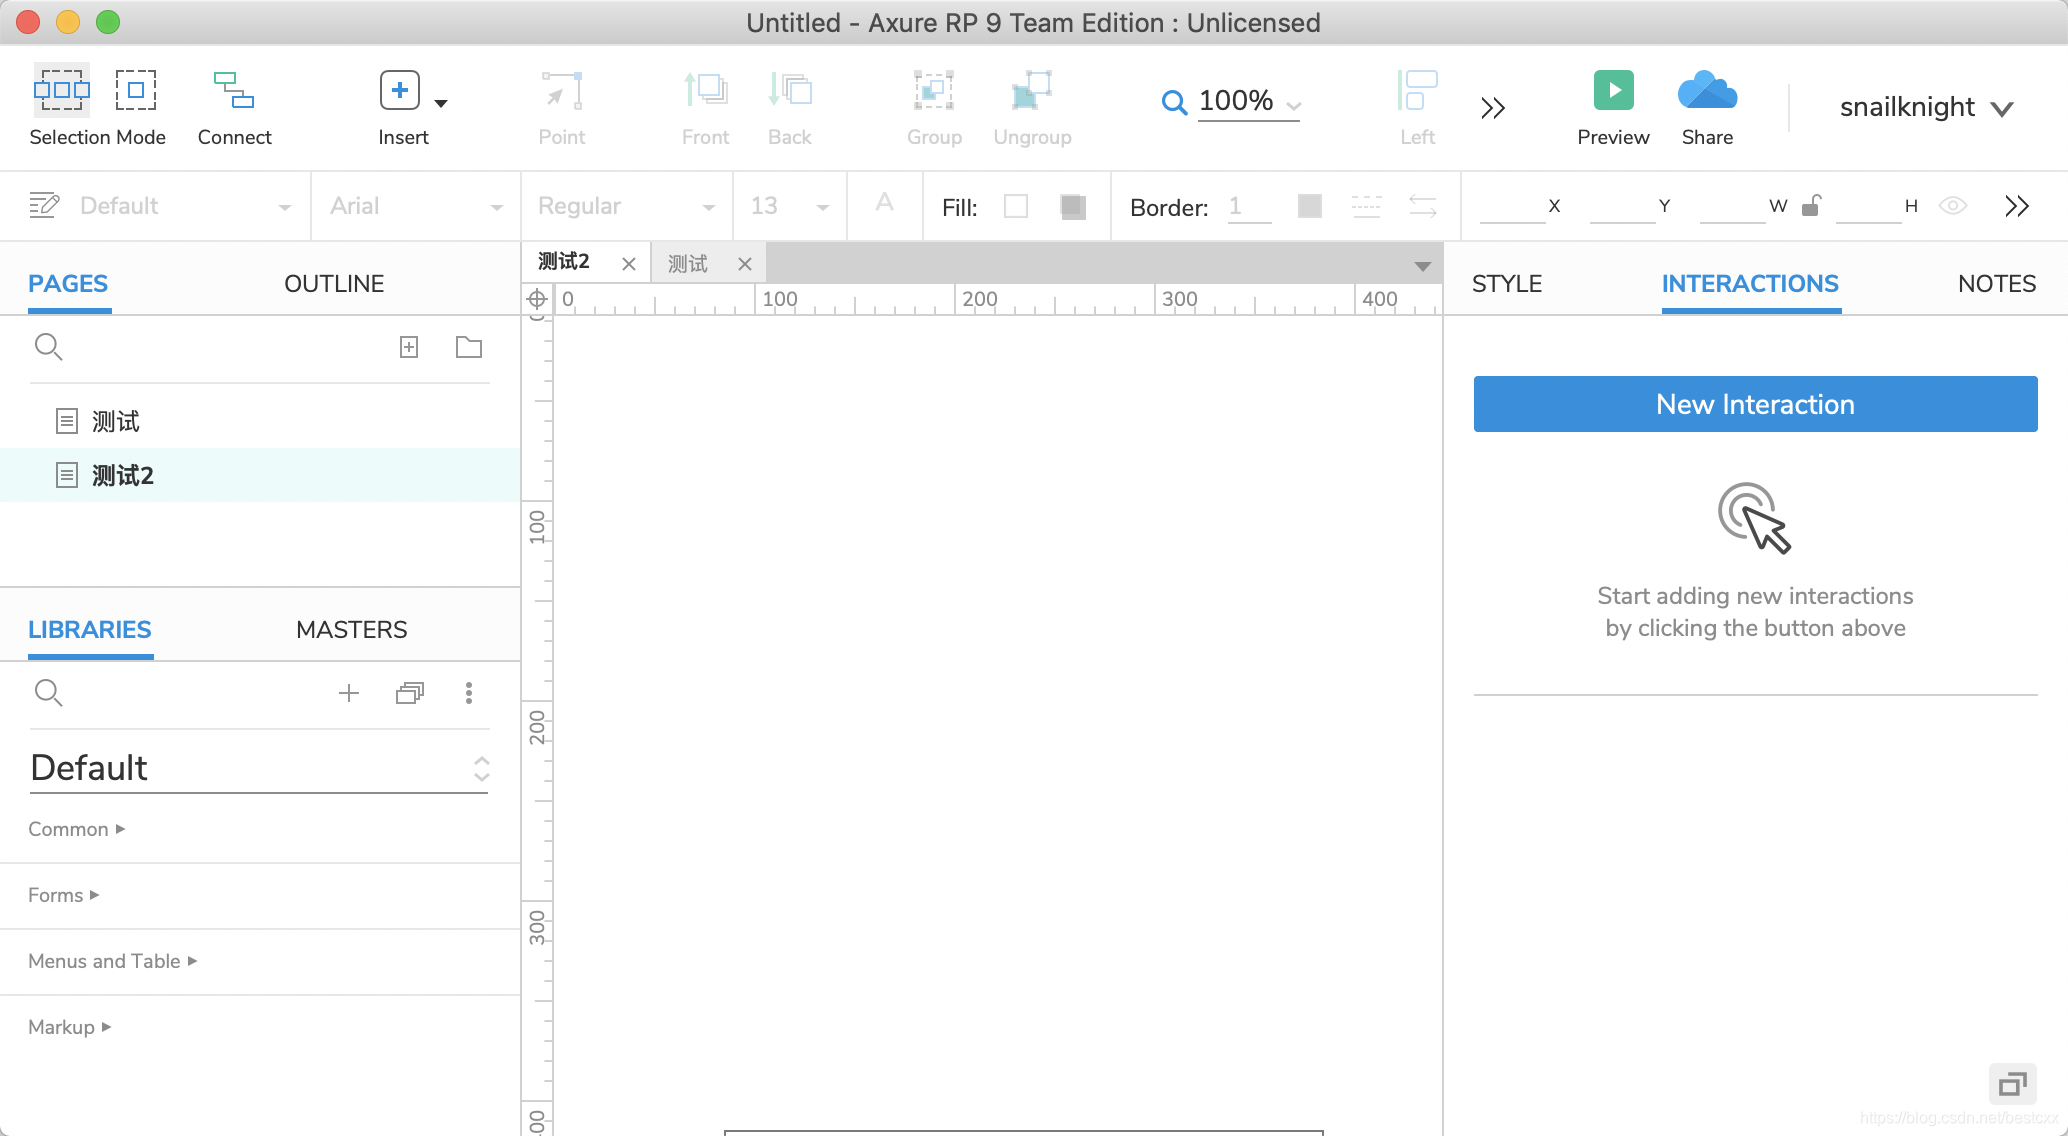Switch to contained Selection Mode icon
This screenshot has height=1136, width=2068.
coord(136,91)
